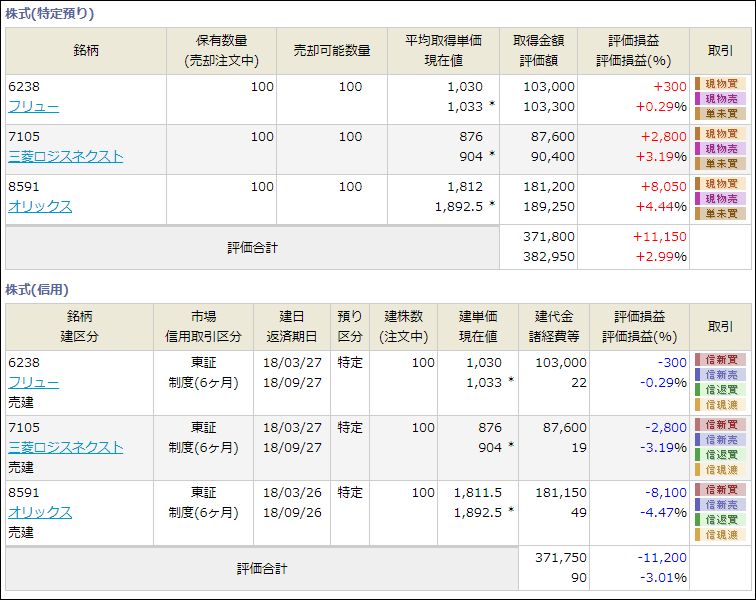Screen dimensions: 756x600
Task: Click 信現渡 for margin position 6238 フリュー
Action: [720, 405]
